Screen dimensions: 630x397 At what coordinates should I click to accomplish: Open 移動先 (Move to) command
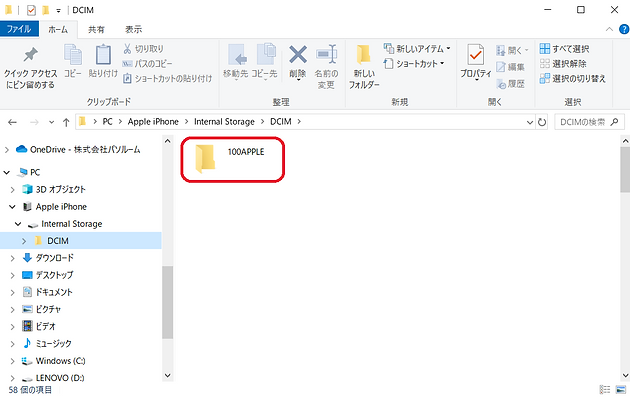tap(236, 62)
